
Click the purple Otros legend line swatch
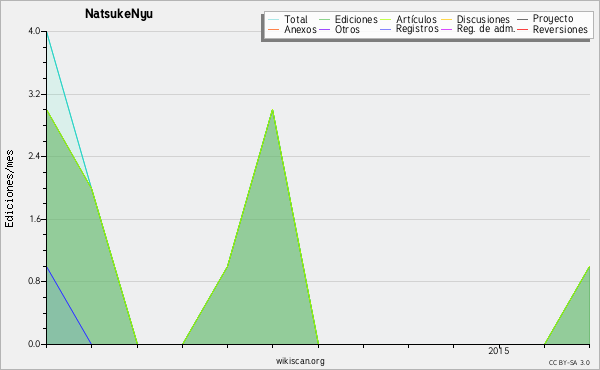[324, 29]
